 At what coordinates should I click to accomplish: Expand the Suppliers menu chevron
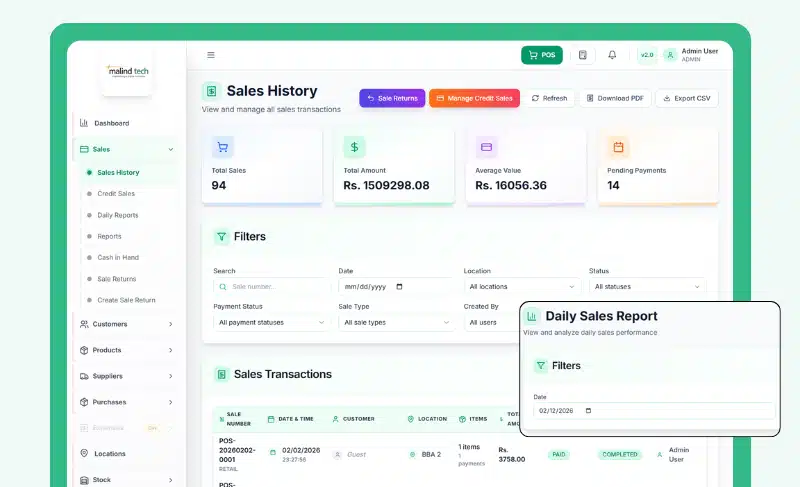tap(170, 376)
